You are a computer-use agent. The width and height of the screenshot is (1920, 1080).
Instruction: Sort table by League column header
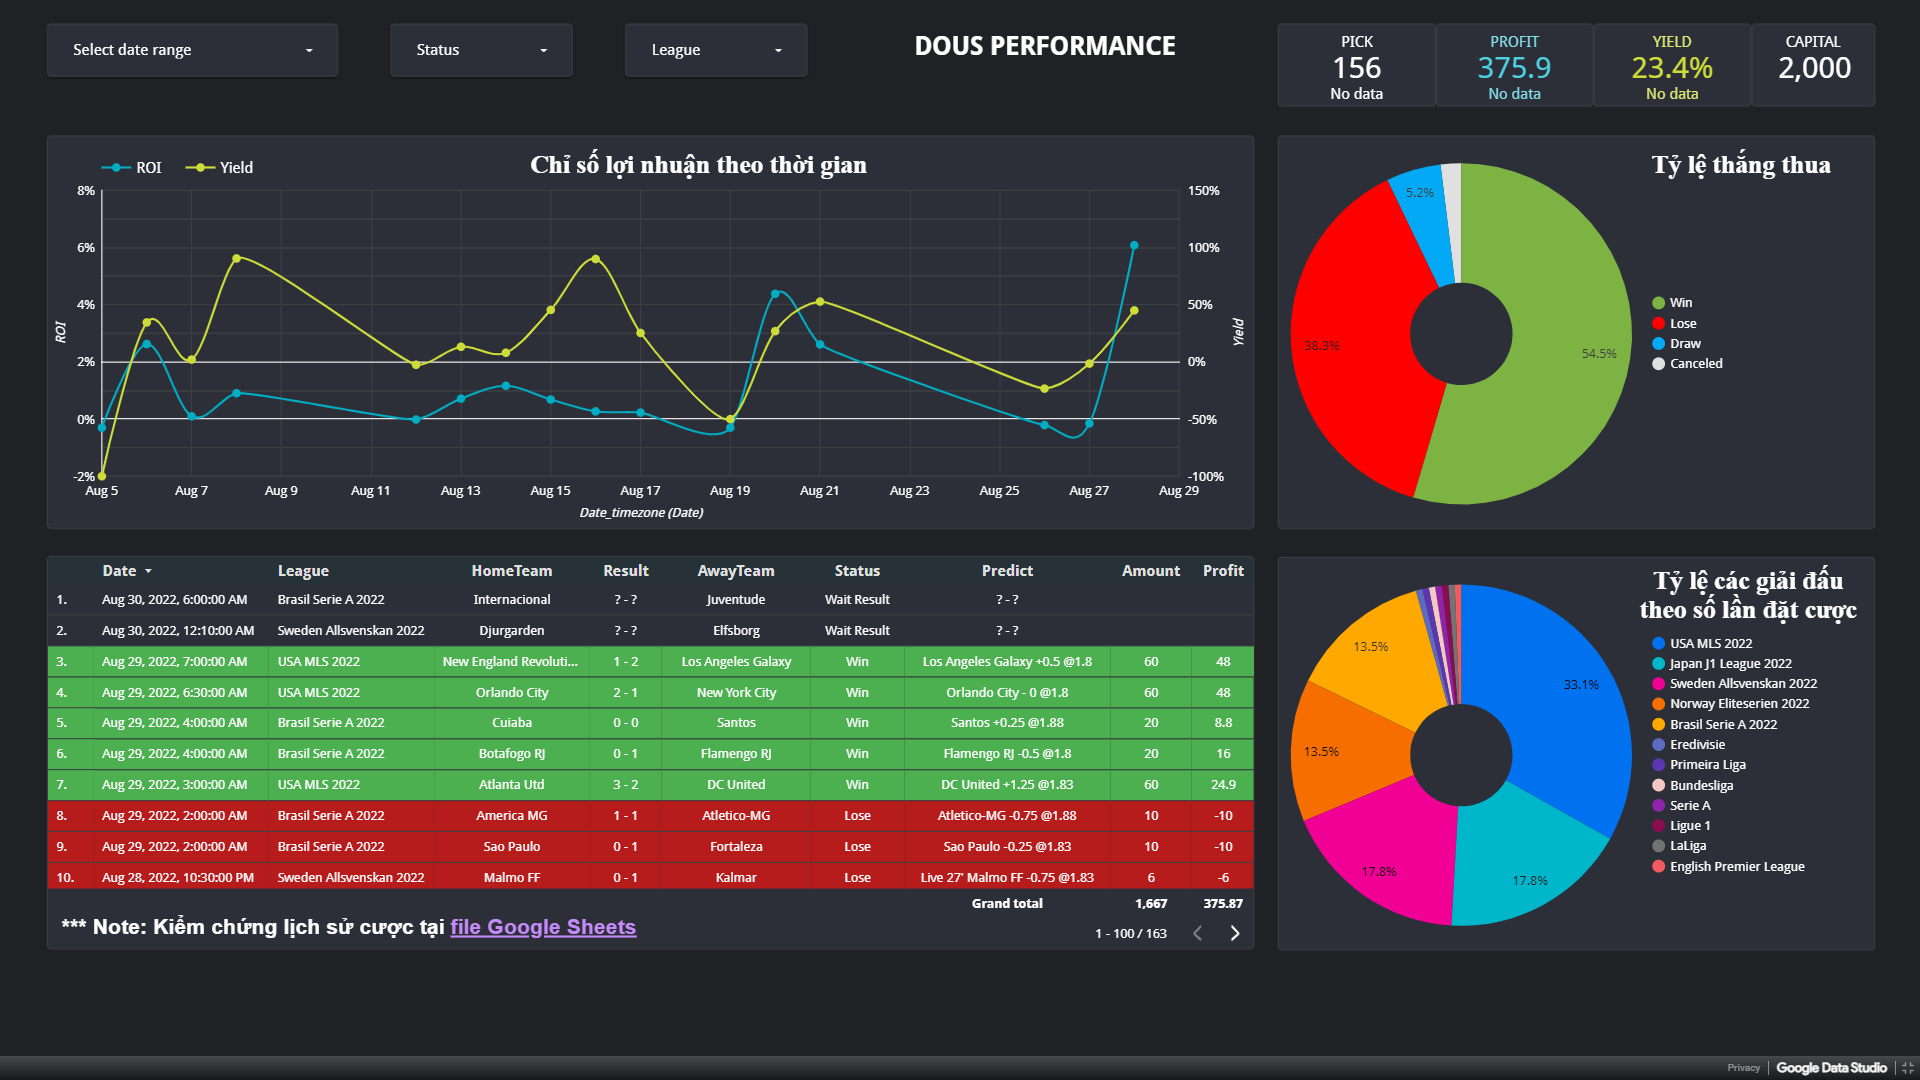[x=303, y=571]
